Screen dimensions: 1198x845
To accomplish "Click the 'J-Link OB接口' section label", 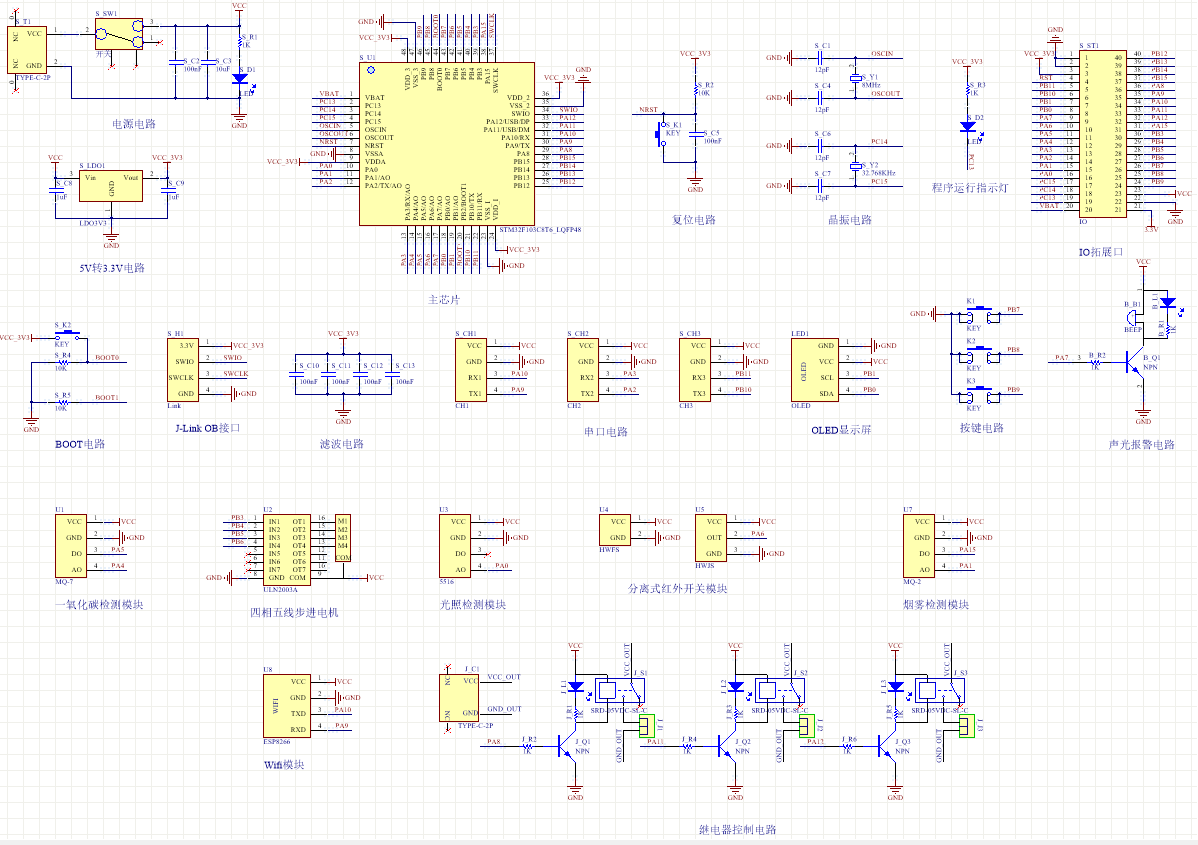I will (208, 428).
